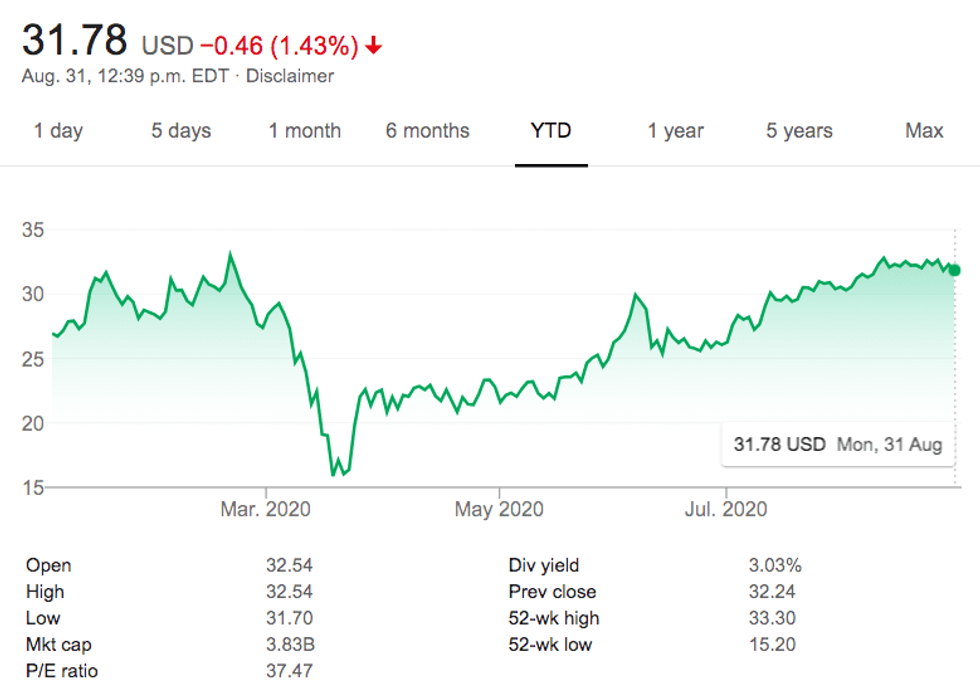Click the large 31.78 price heading

(x=75, y=41)
